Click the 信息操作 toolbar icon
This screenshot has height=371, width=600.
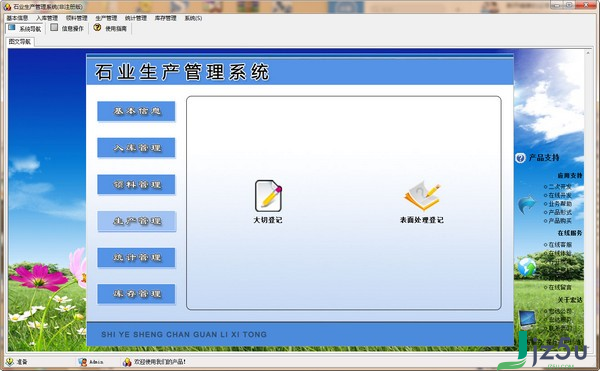54,28
